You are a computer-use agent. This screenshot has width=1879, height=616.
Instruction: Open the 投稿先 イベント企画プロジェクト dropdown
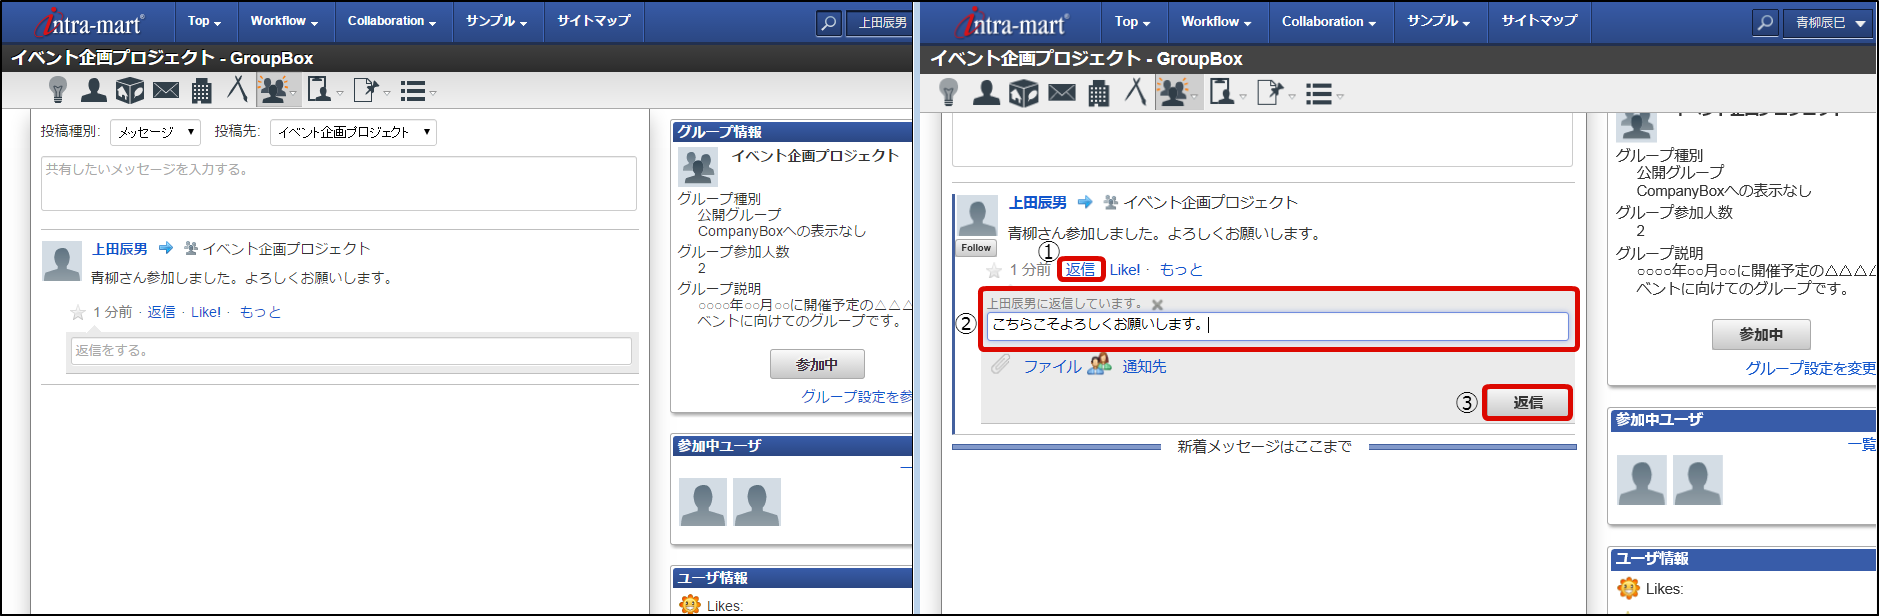coord(353,132)
